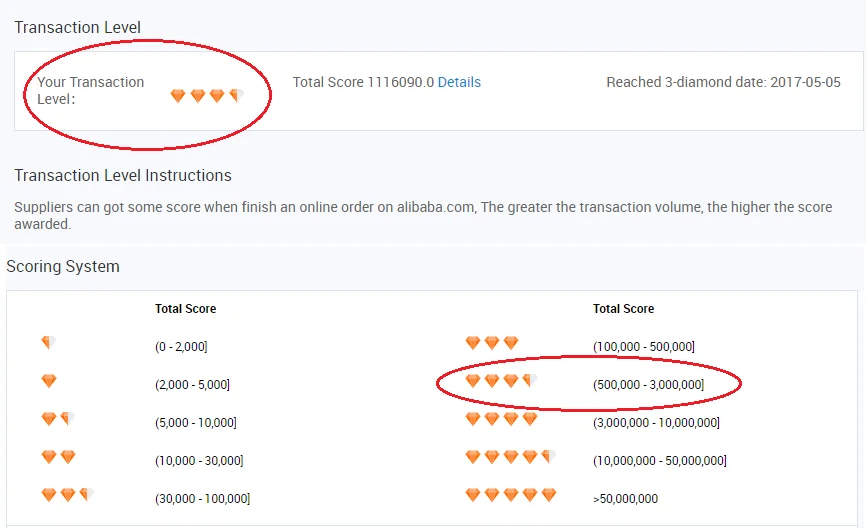
Task: Click the Scoring System heading
Action: (63, 266)
